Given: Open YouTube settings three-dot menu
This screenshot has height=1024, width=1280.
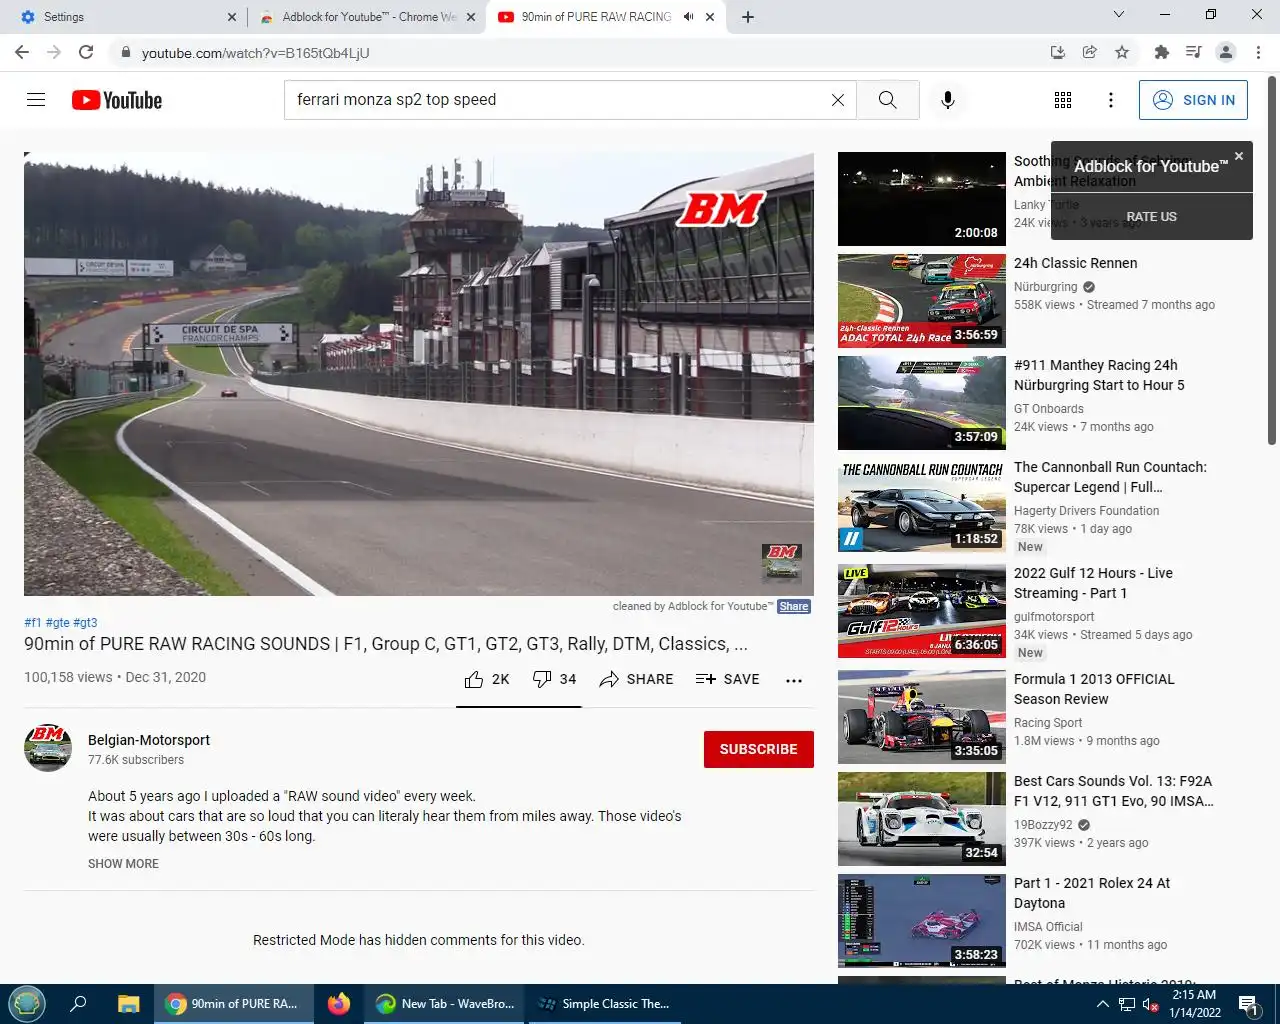Looking at the screenshot, I should click(x=1111, y=100).
